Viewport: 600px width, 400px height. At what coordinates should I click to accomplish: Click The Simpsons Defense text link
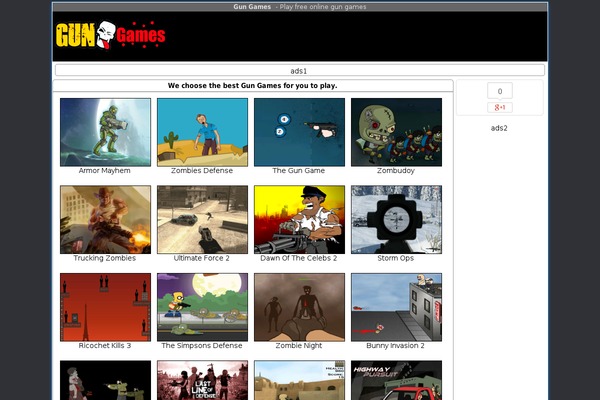tap(202, 346)
